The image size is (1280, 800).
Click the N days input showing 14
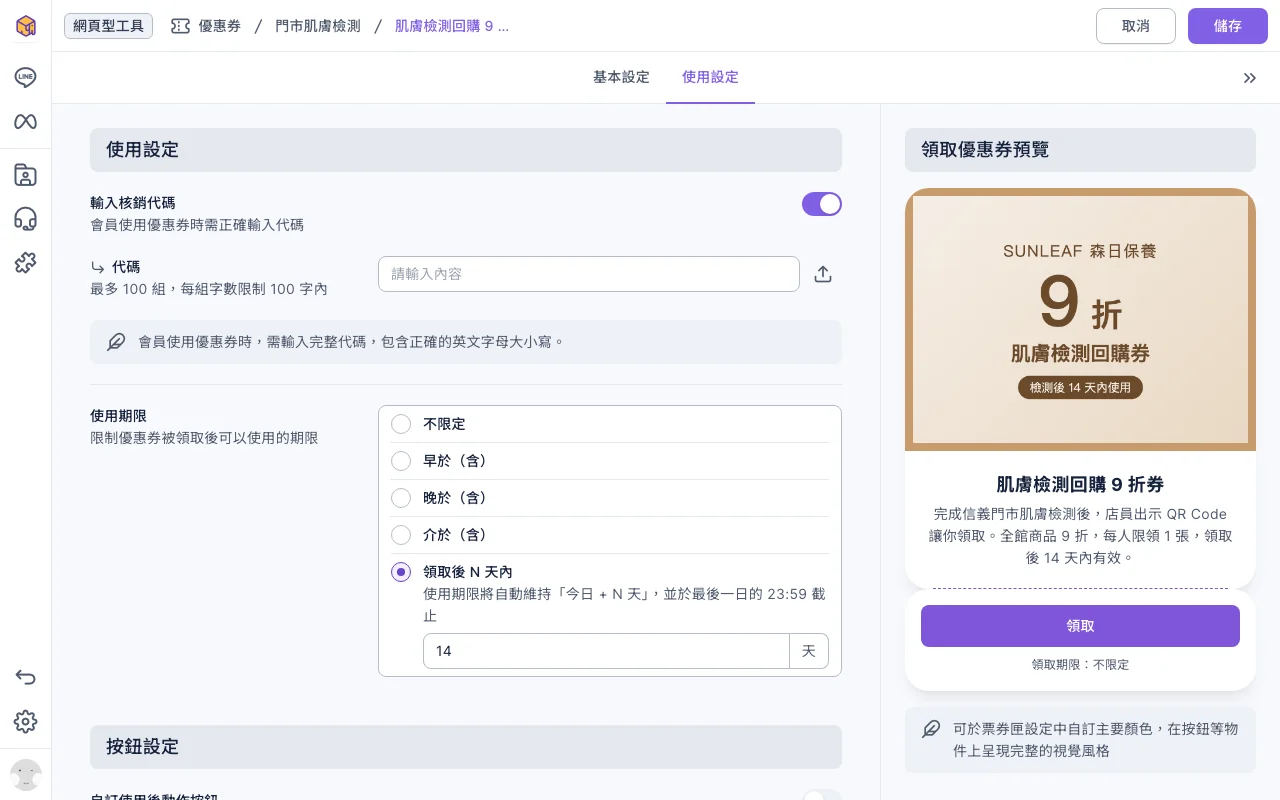point(606,651)
